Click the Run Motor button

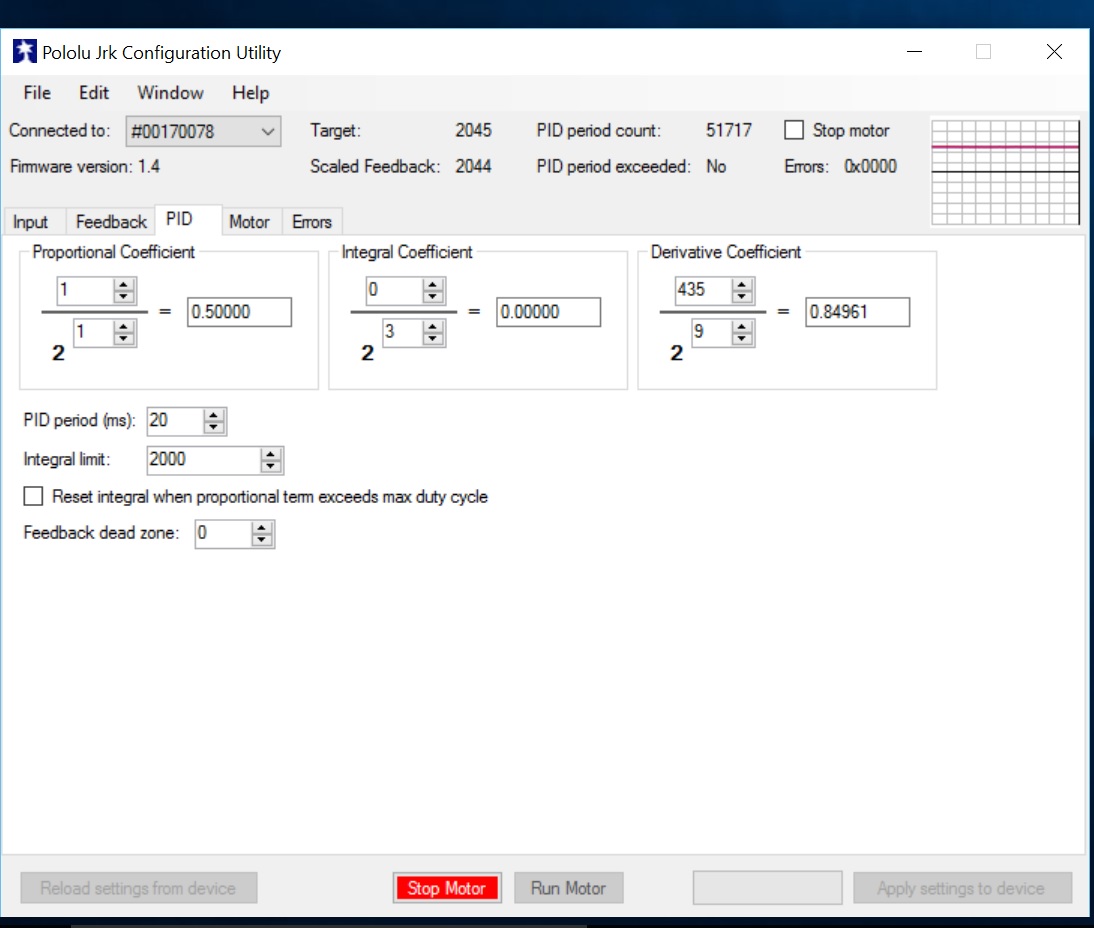[x=569, y=888]
